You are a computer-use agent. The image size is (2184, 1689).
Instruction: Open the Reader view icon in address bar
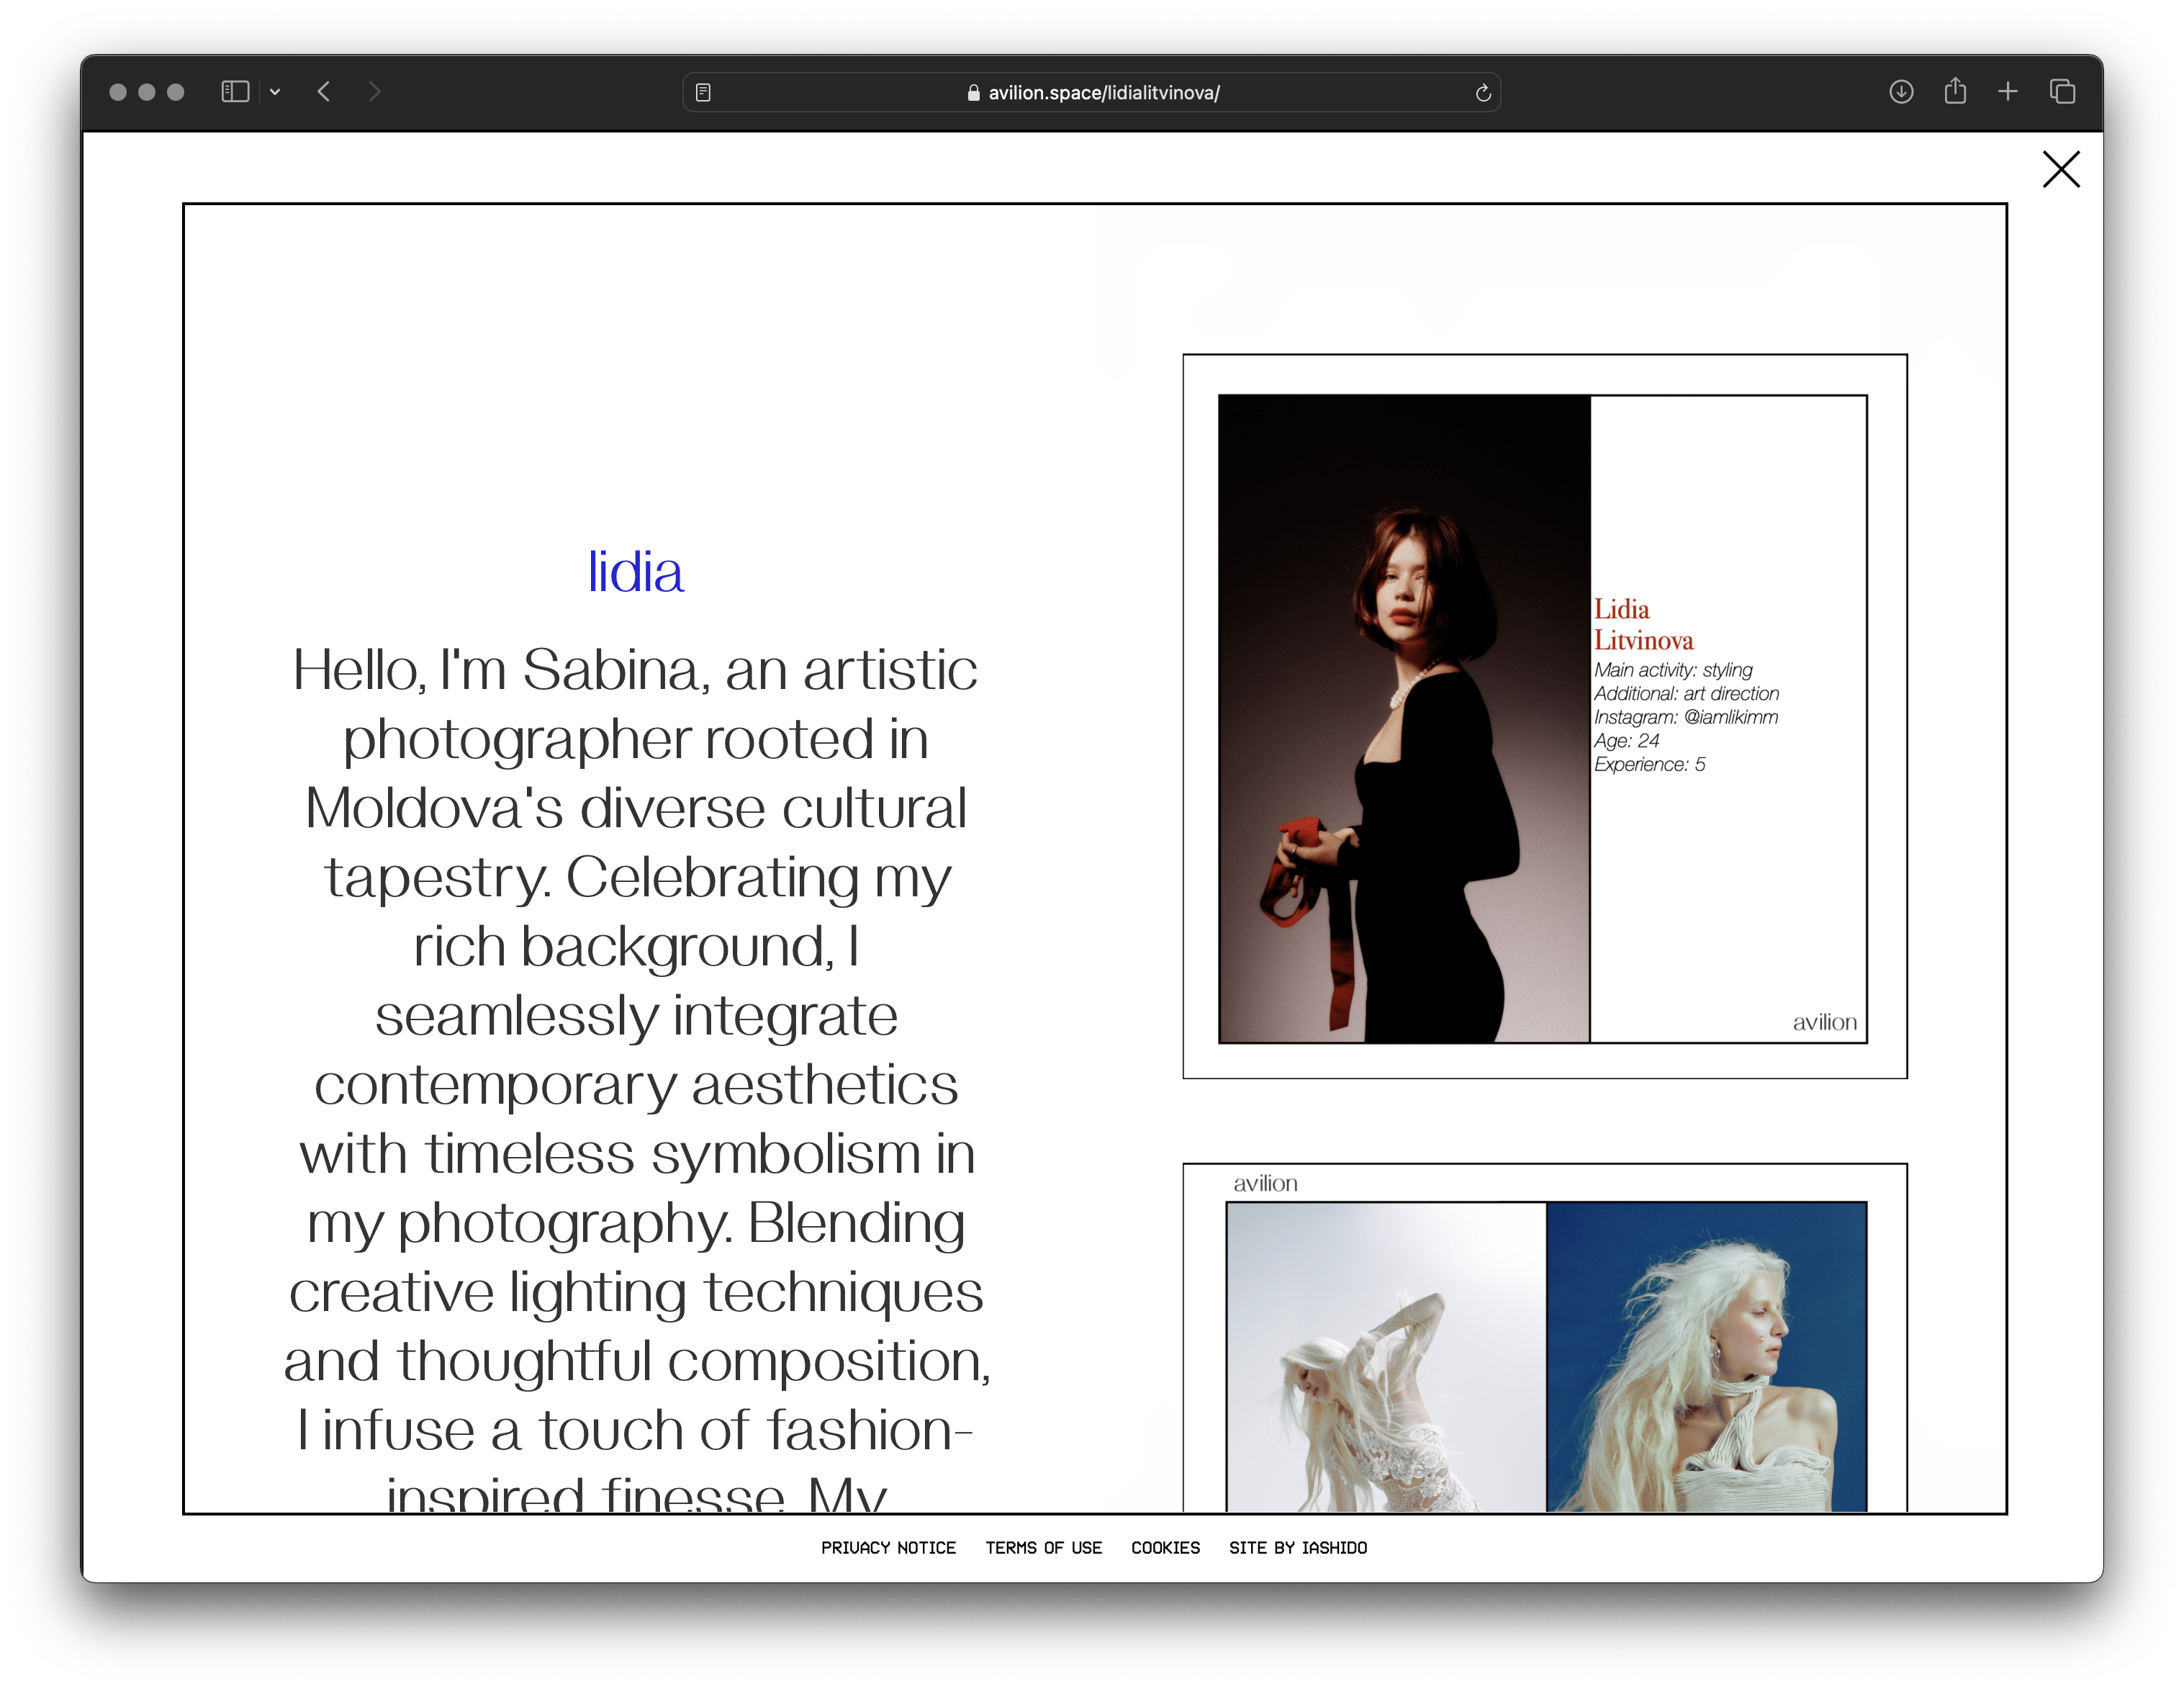[703, 93]
